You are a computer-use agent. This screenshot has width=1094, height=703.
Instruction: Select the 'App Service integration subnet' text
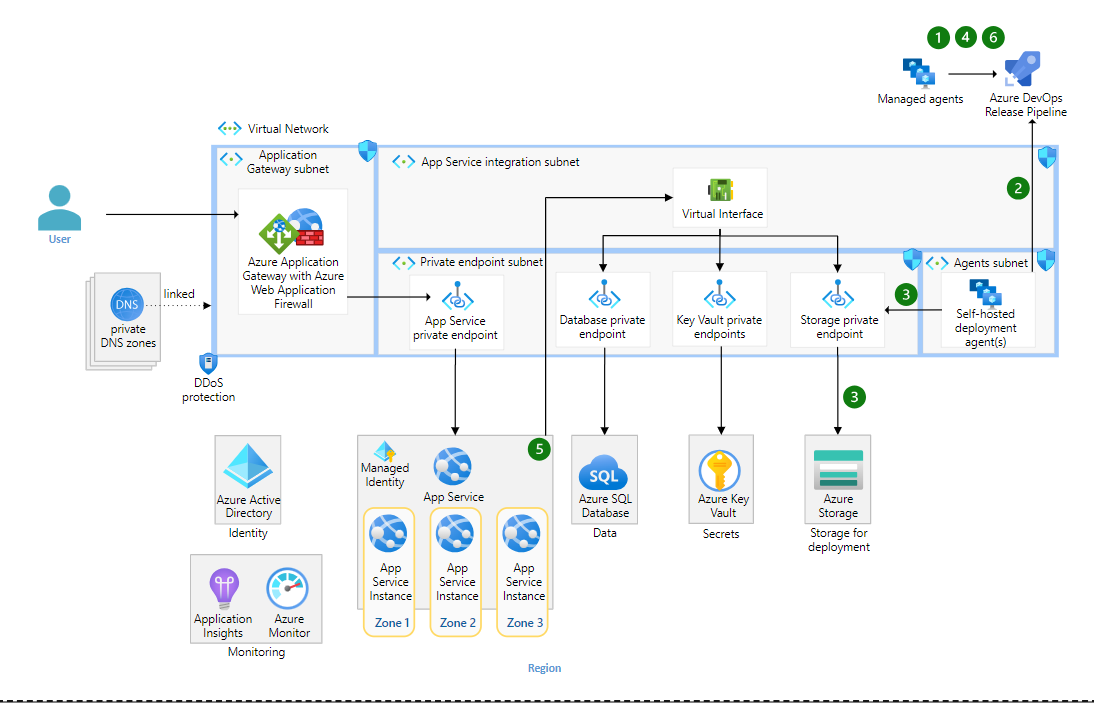point(500,162)
